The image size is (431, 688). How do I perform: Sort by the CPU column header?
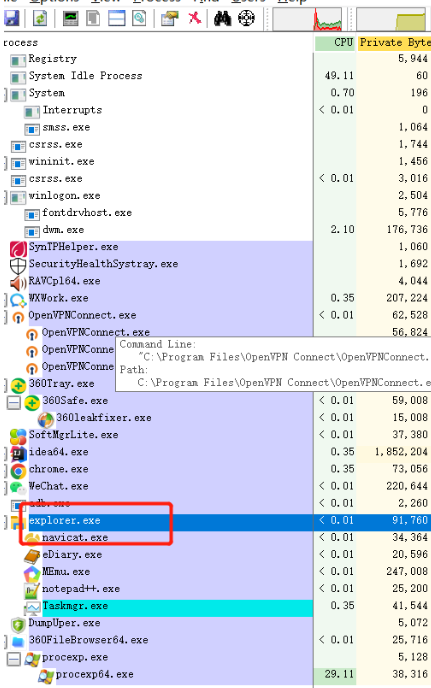pyautogui.click(x=334, y=43)
